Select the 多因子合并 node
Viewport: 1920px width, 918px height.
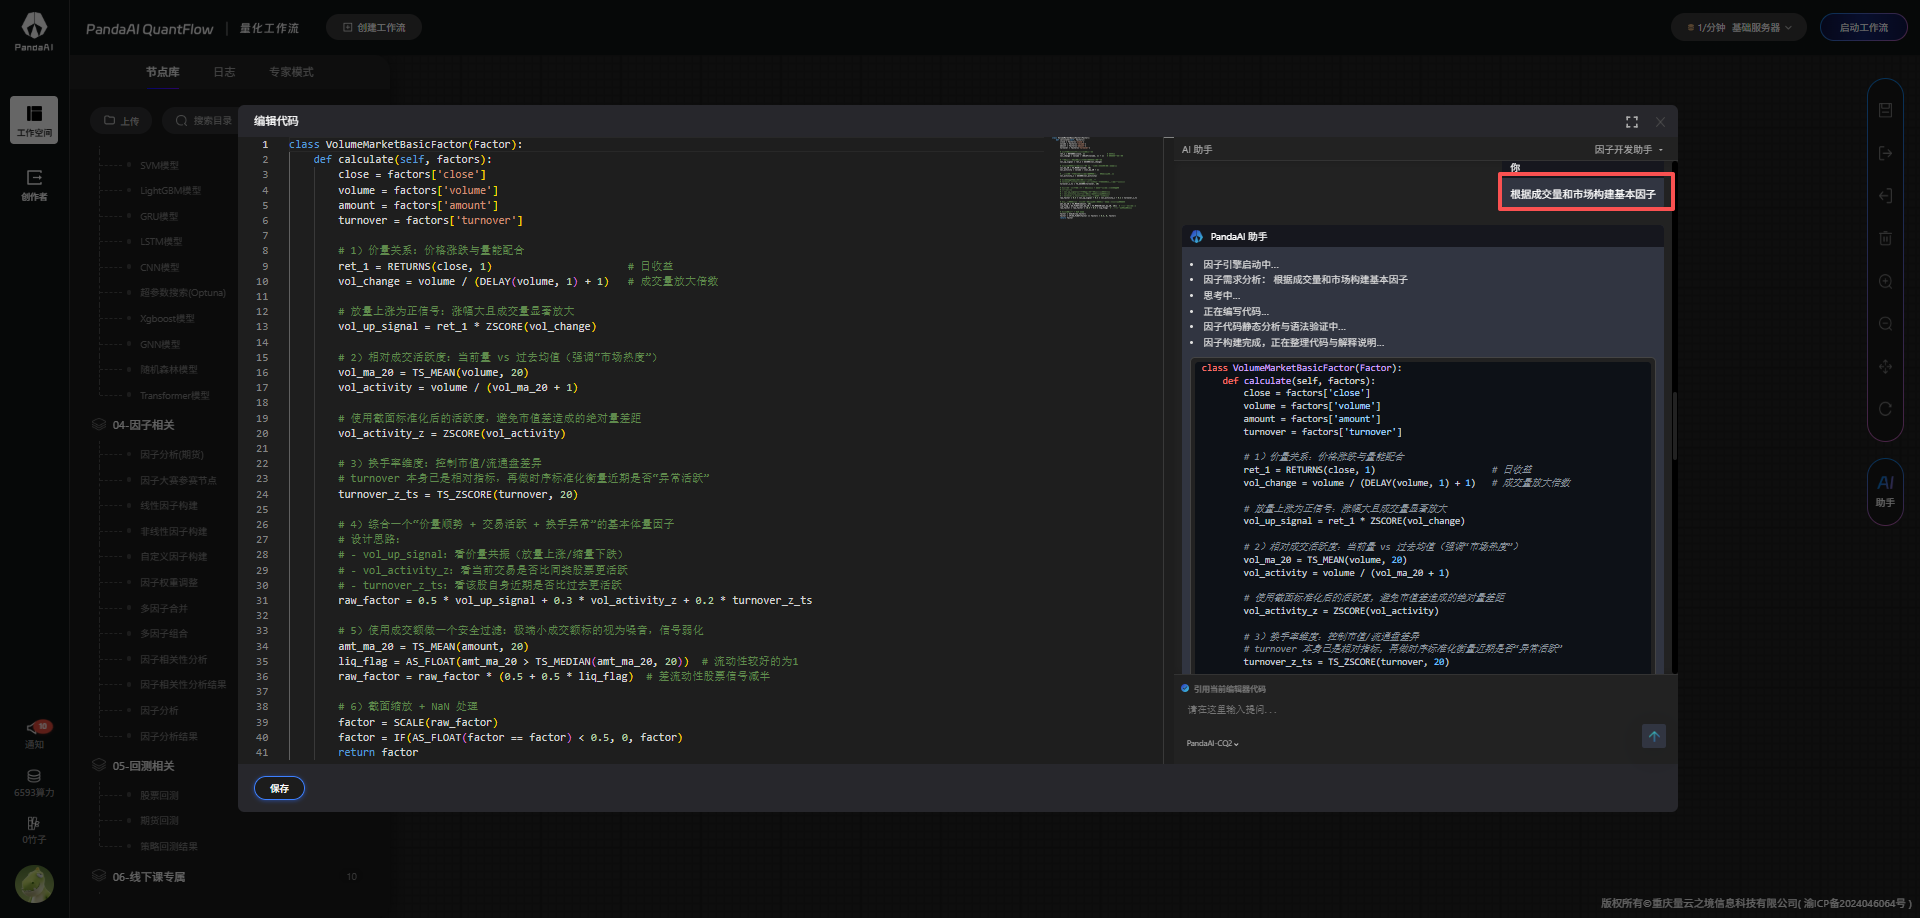(x=164, y=608)
